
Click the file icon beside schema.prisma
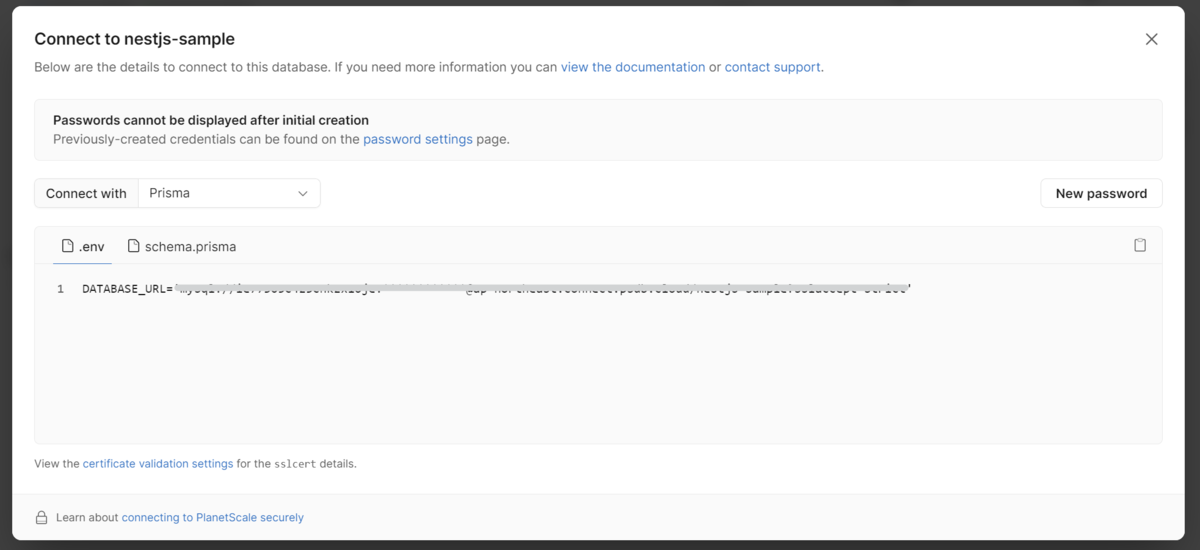[133, 246]
